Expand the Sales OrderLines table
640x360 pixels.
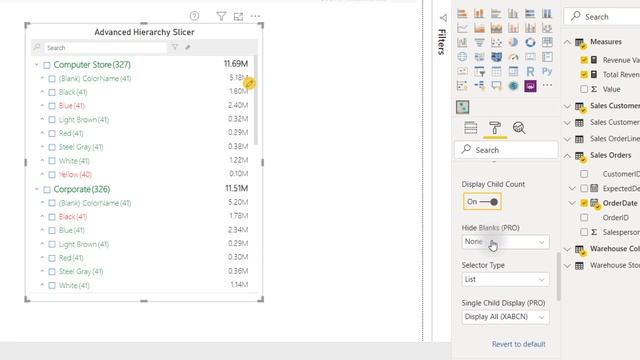567,139
